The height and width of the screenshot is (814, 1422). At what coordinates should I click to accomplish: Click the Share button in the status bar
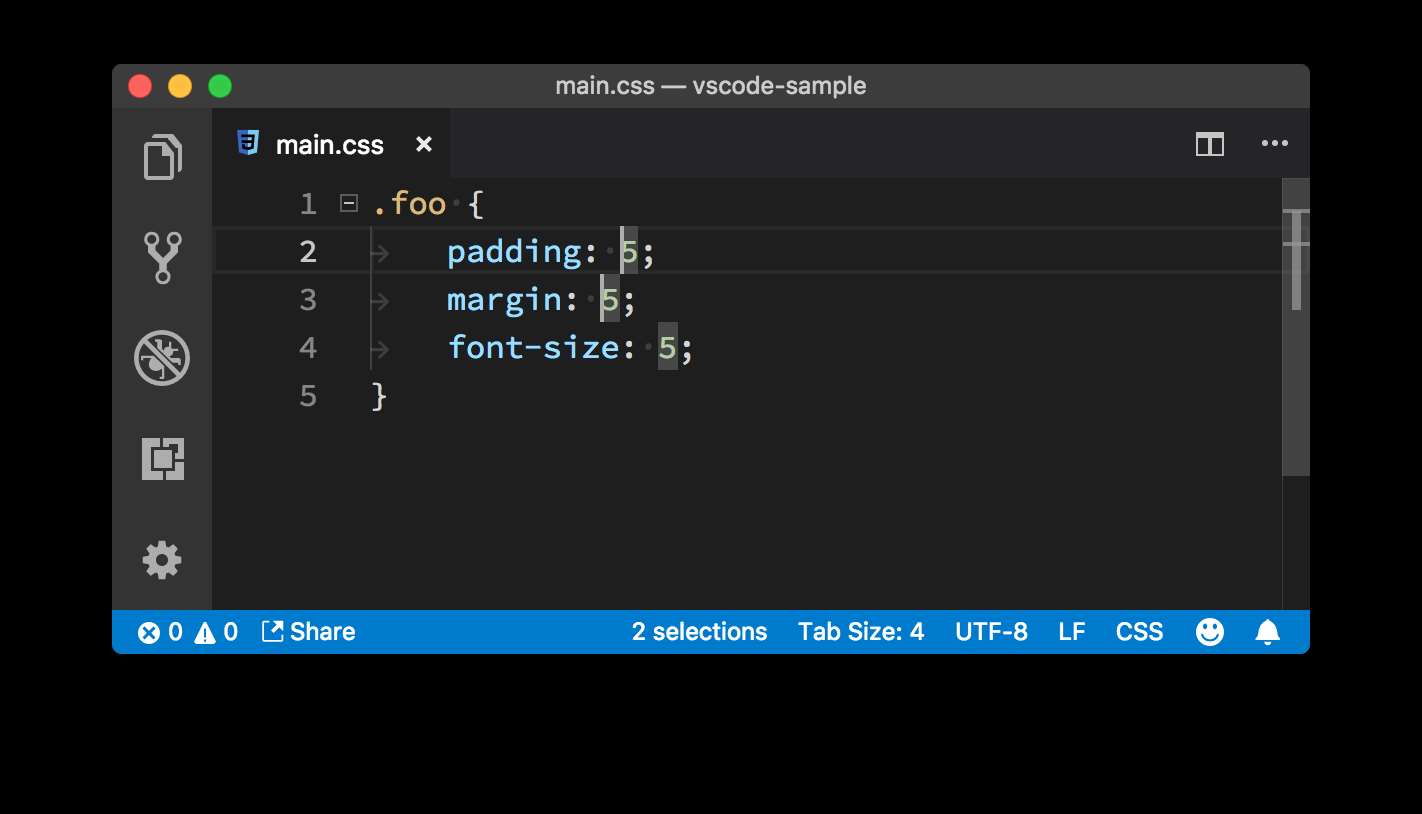click(x=308, y=631)
